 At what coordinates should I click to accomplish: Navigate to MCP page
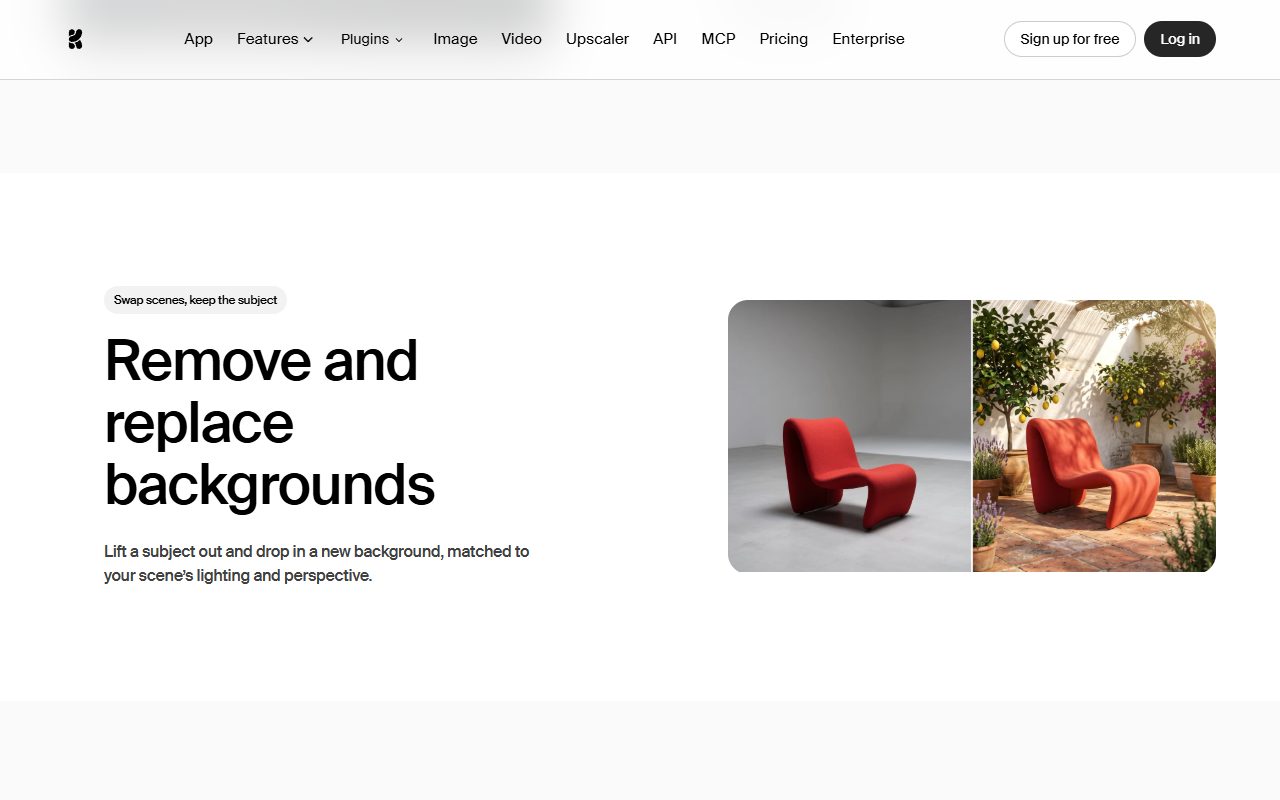click(718, 39)
